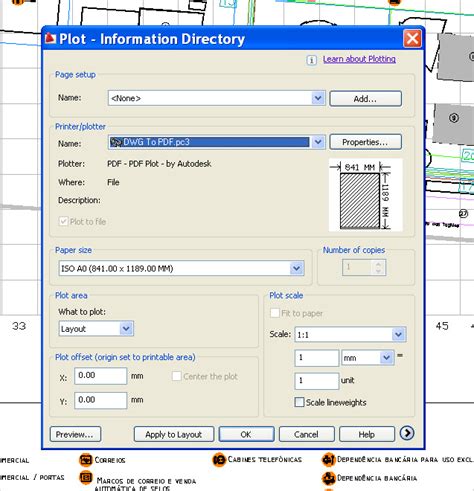Confirm the plot with OK

tap(246, 434)
